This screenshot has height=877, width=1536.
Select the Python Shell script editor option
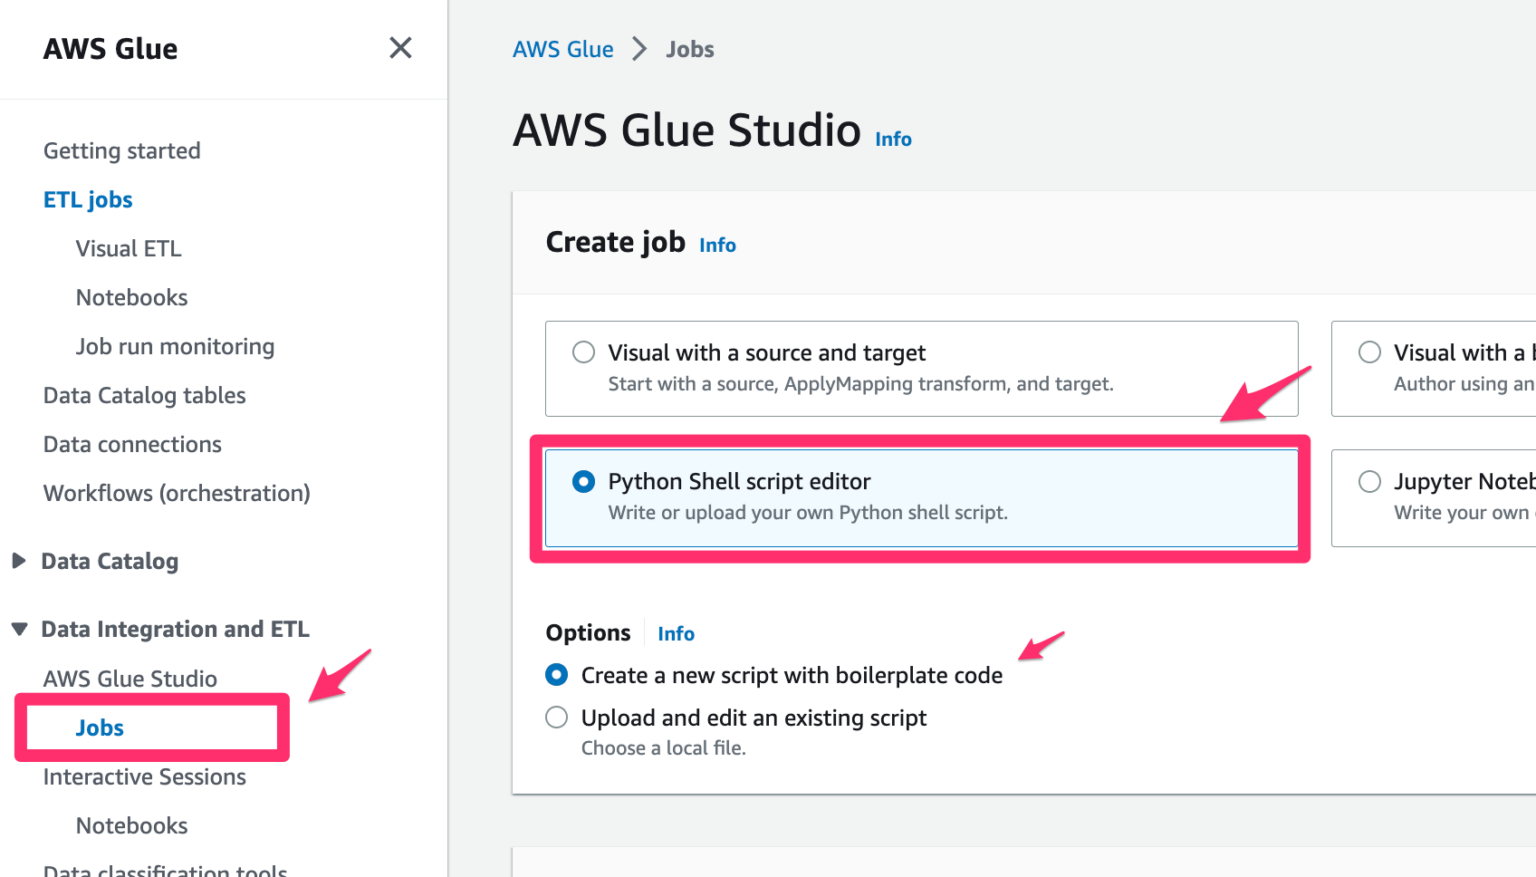tap(583, 481)
